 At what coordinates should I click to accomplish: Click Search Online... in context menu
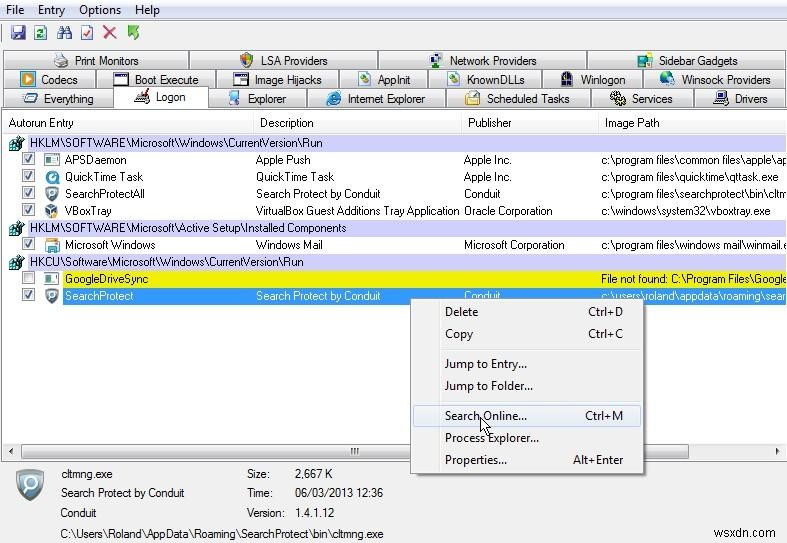coord(527,416)
